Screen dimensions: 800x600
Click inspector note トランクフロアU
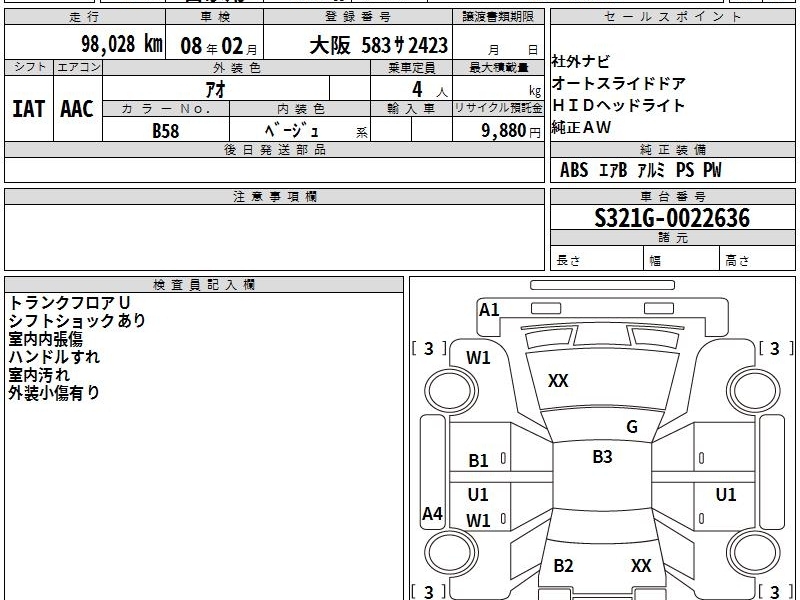point(70,303)
